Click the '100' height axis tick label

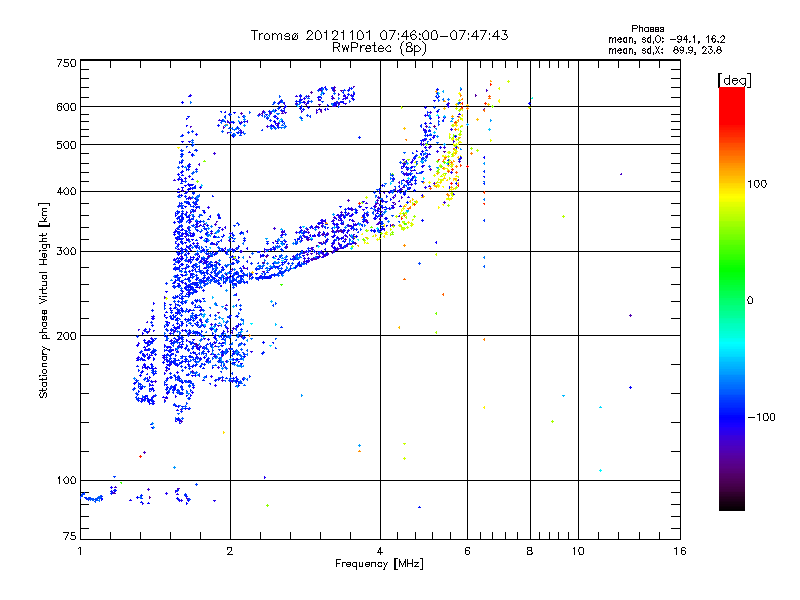click(66, 481)
